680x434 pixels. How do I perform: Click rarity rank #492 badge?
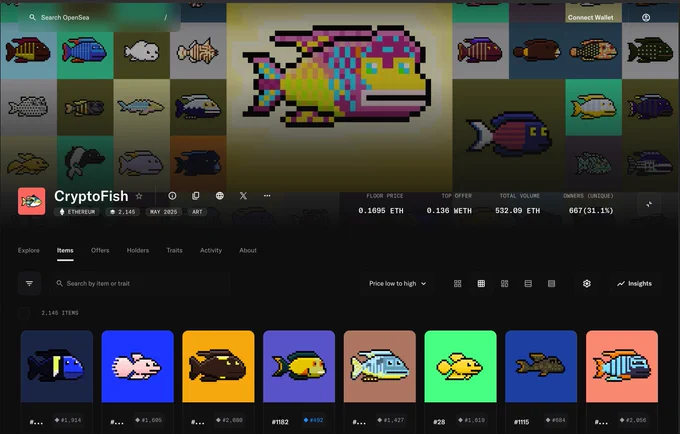[313, 420]
